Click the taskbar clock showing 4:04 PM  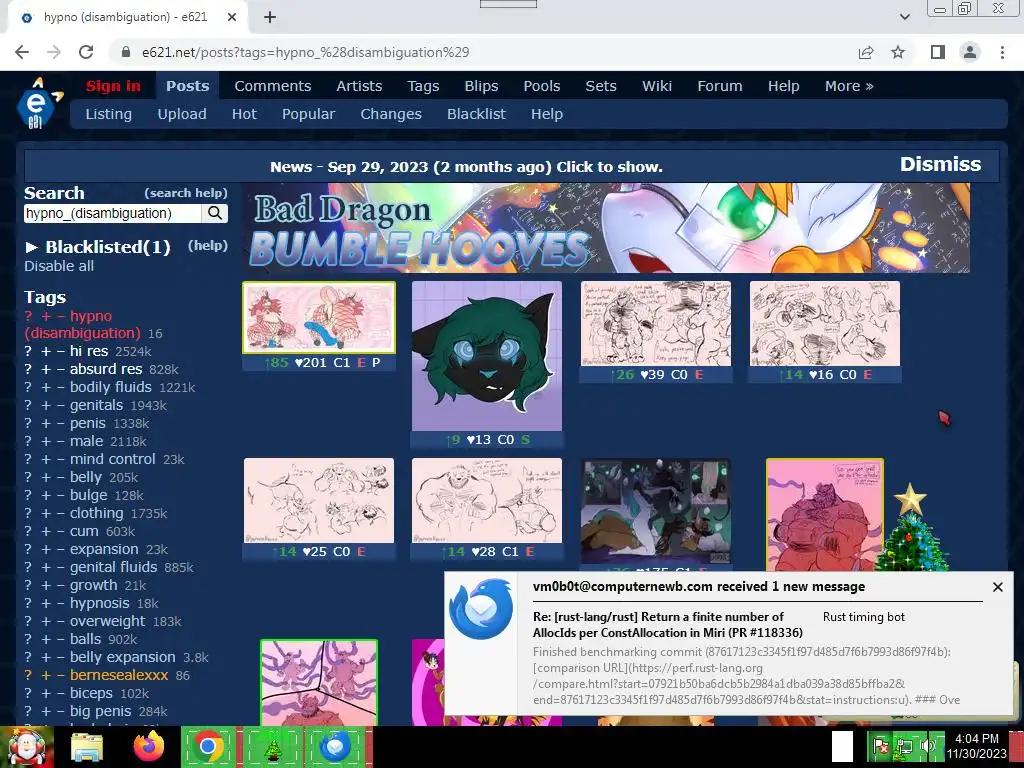976,746
